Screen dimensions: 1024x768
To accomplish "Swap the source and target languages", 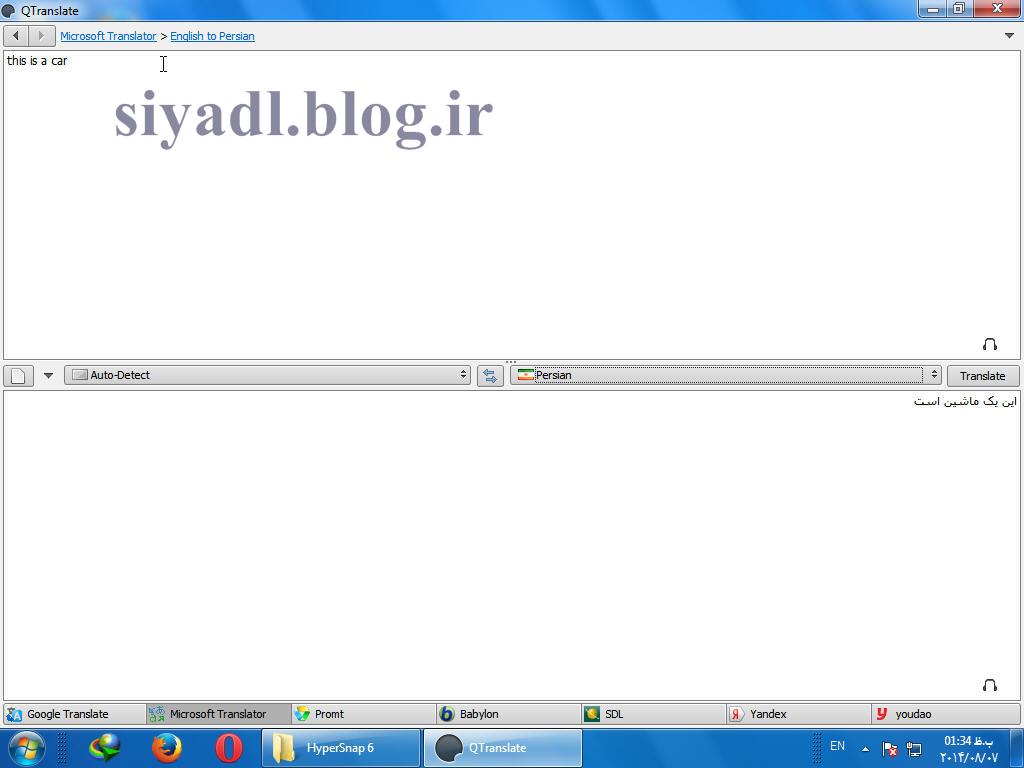I will (x=490, y=376).
